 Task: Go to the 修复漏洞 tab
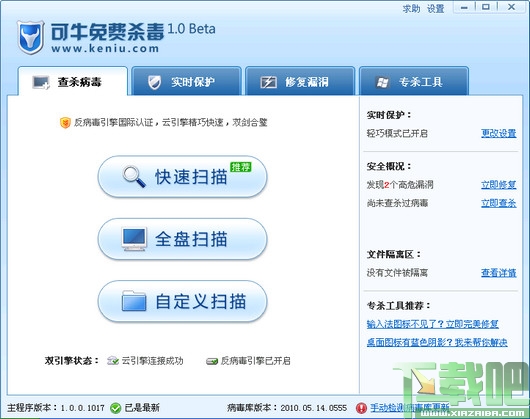pyautogui.click(x=300, y=81)
